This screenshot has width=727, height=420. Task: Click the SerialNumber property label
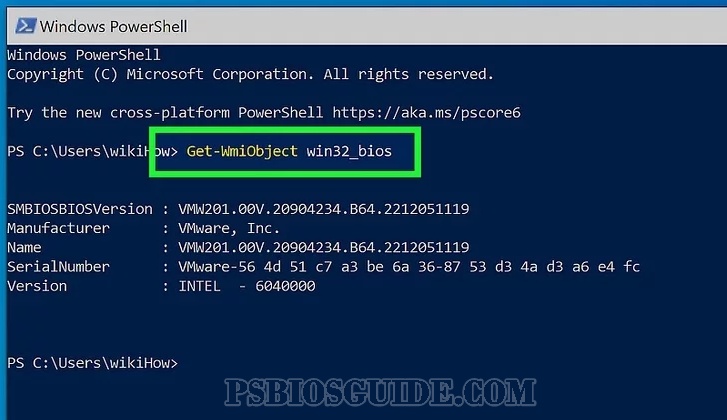tap(58, 267)
